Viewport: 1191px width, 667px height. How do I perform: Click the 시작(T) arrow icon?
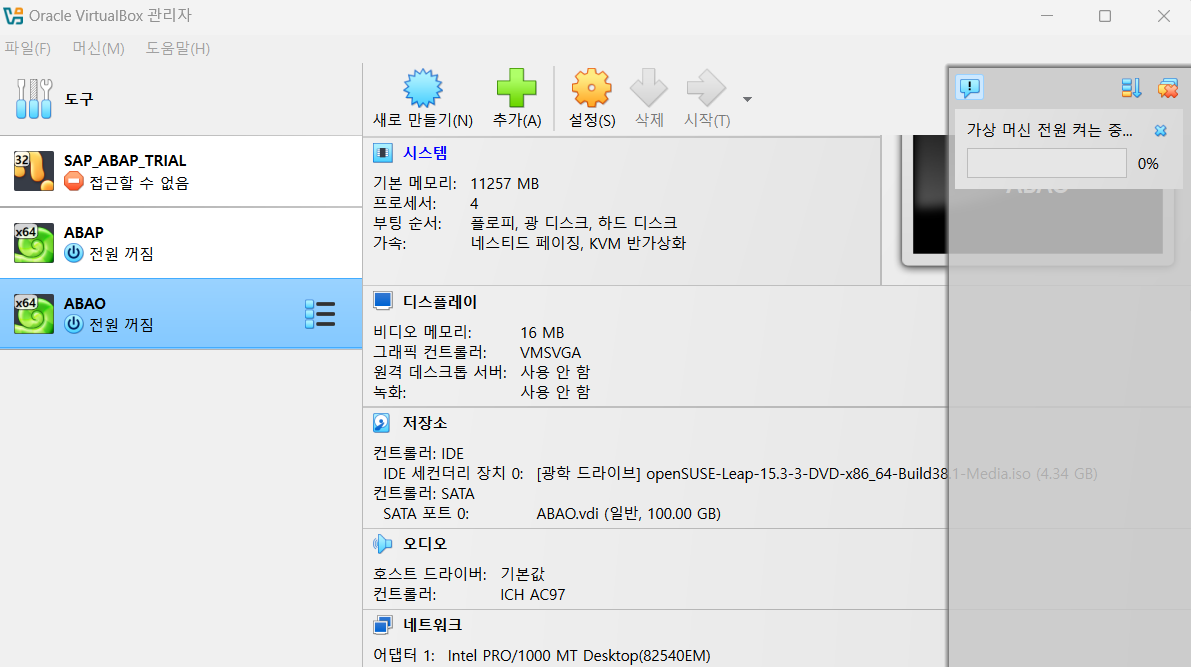pyautogui.click(x=706, y=88)
